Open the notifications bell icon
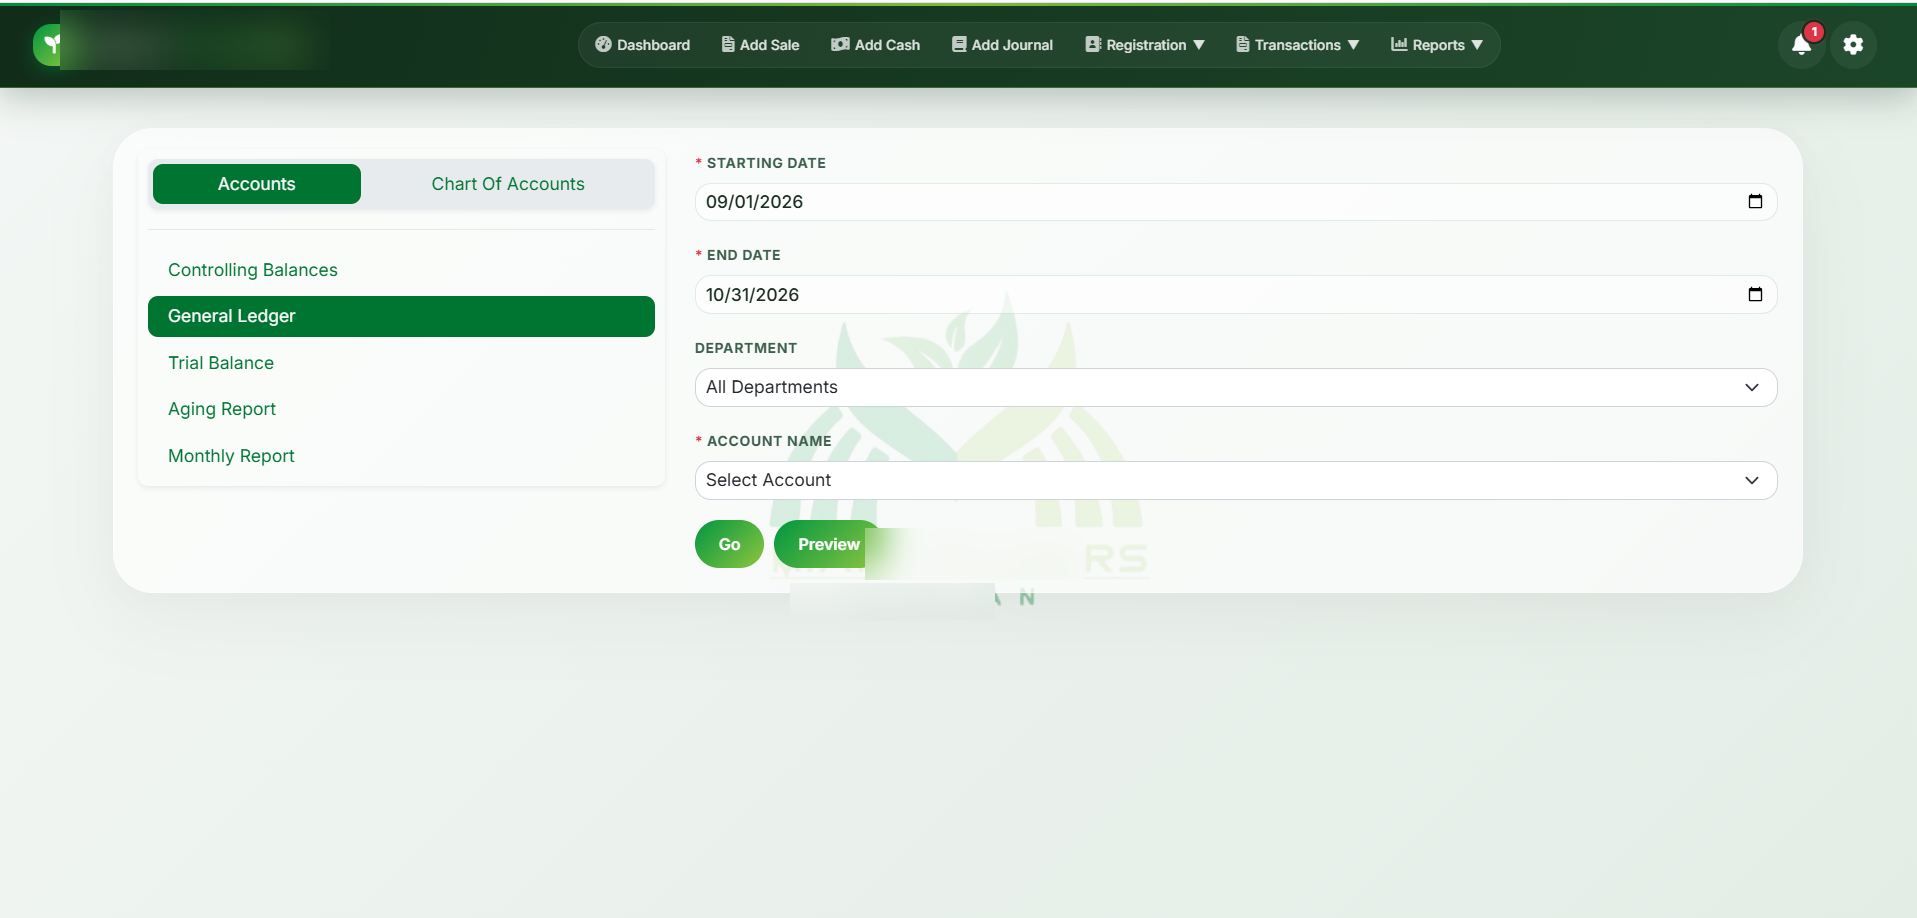Screen dimensions: 1917x918 (1801, 45)
